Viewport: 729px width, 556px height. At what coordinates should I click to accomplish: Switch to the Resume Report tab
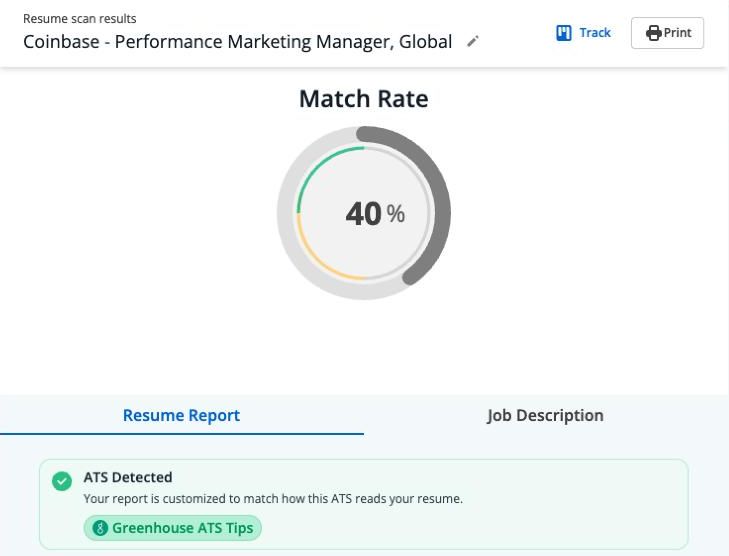(x=182, y=415)
